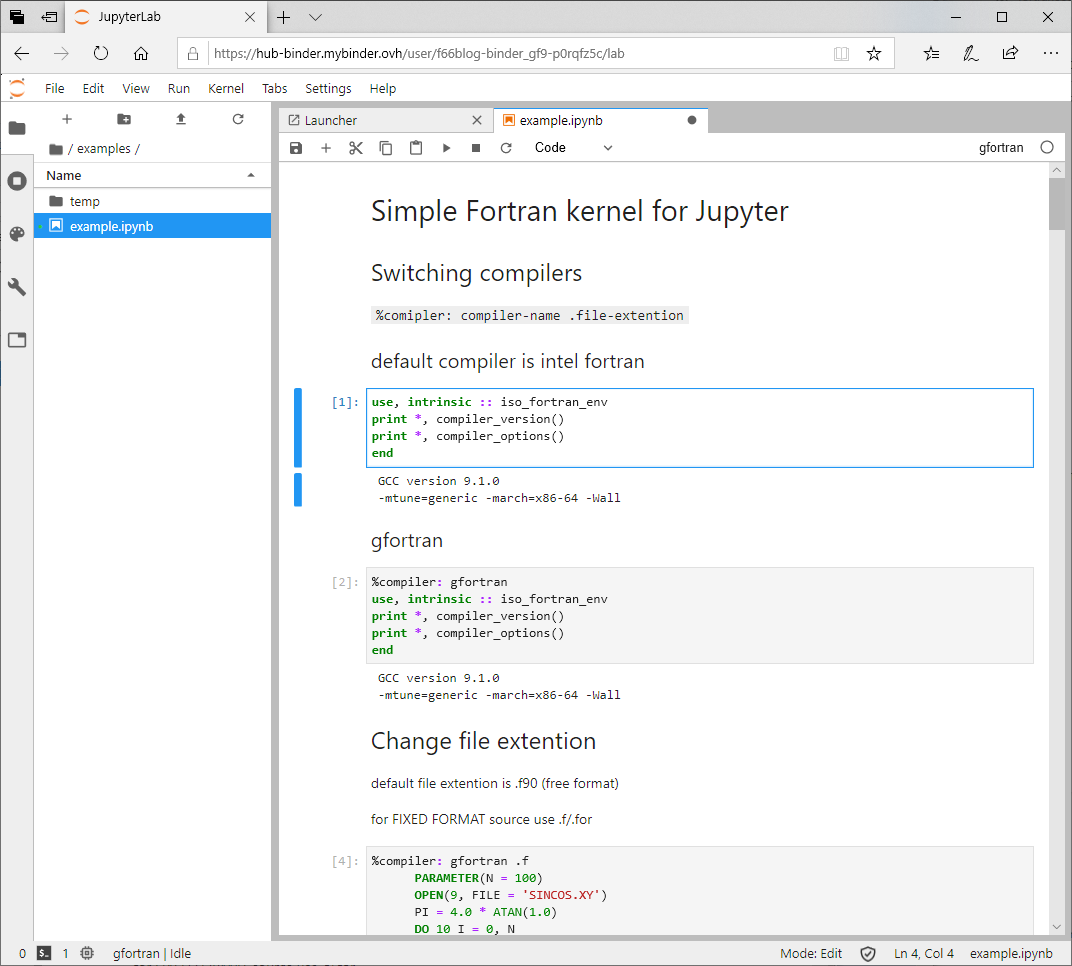Open browser Settings and more menu
Image resolution: width=1072 pixels, height=966 pixels.
[1051, 53]
